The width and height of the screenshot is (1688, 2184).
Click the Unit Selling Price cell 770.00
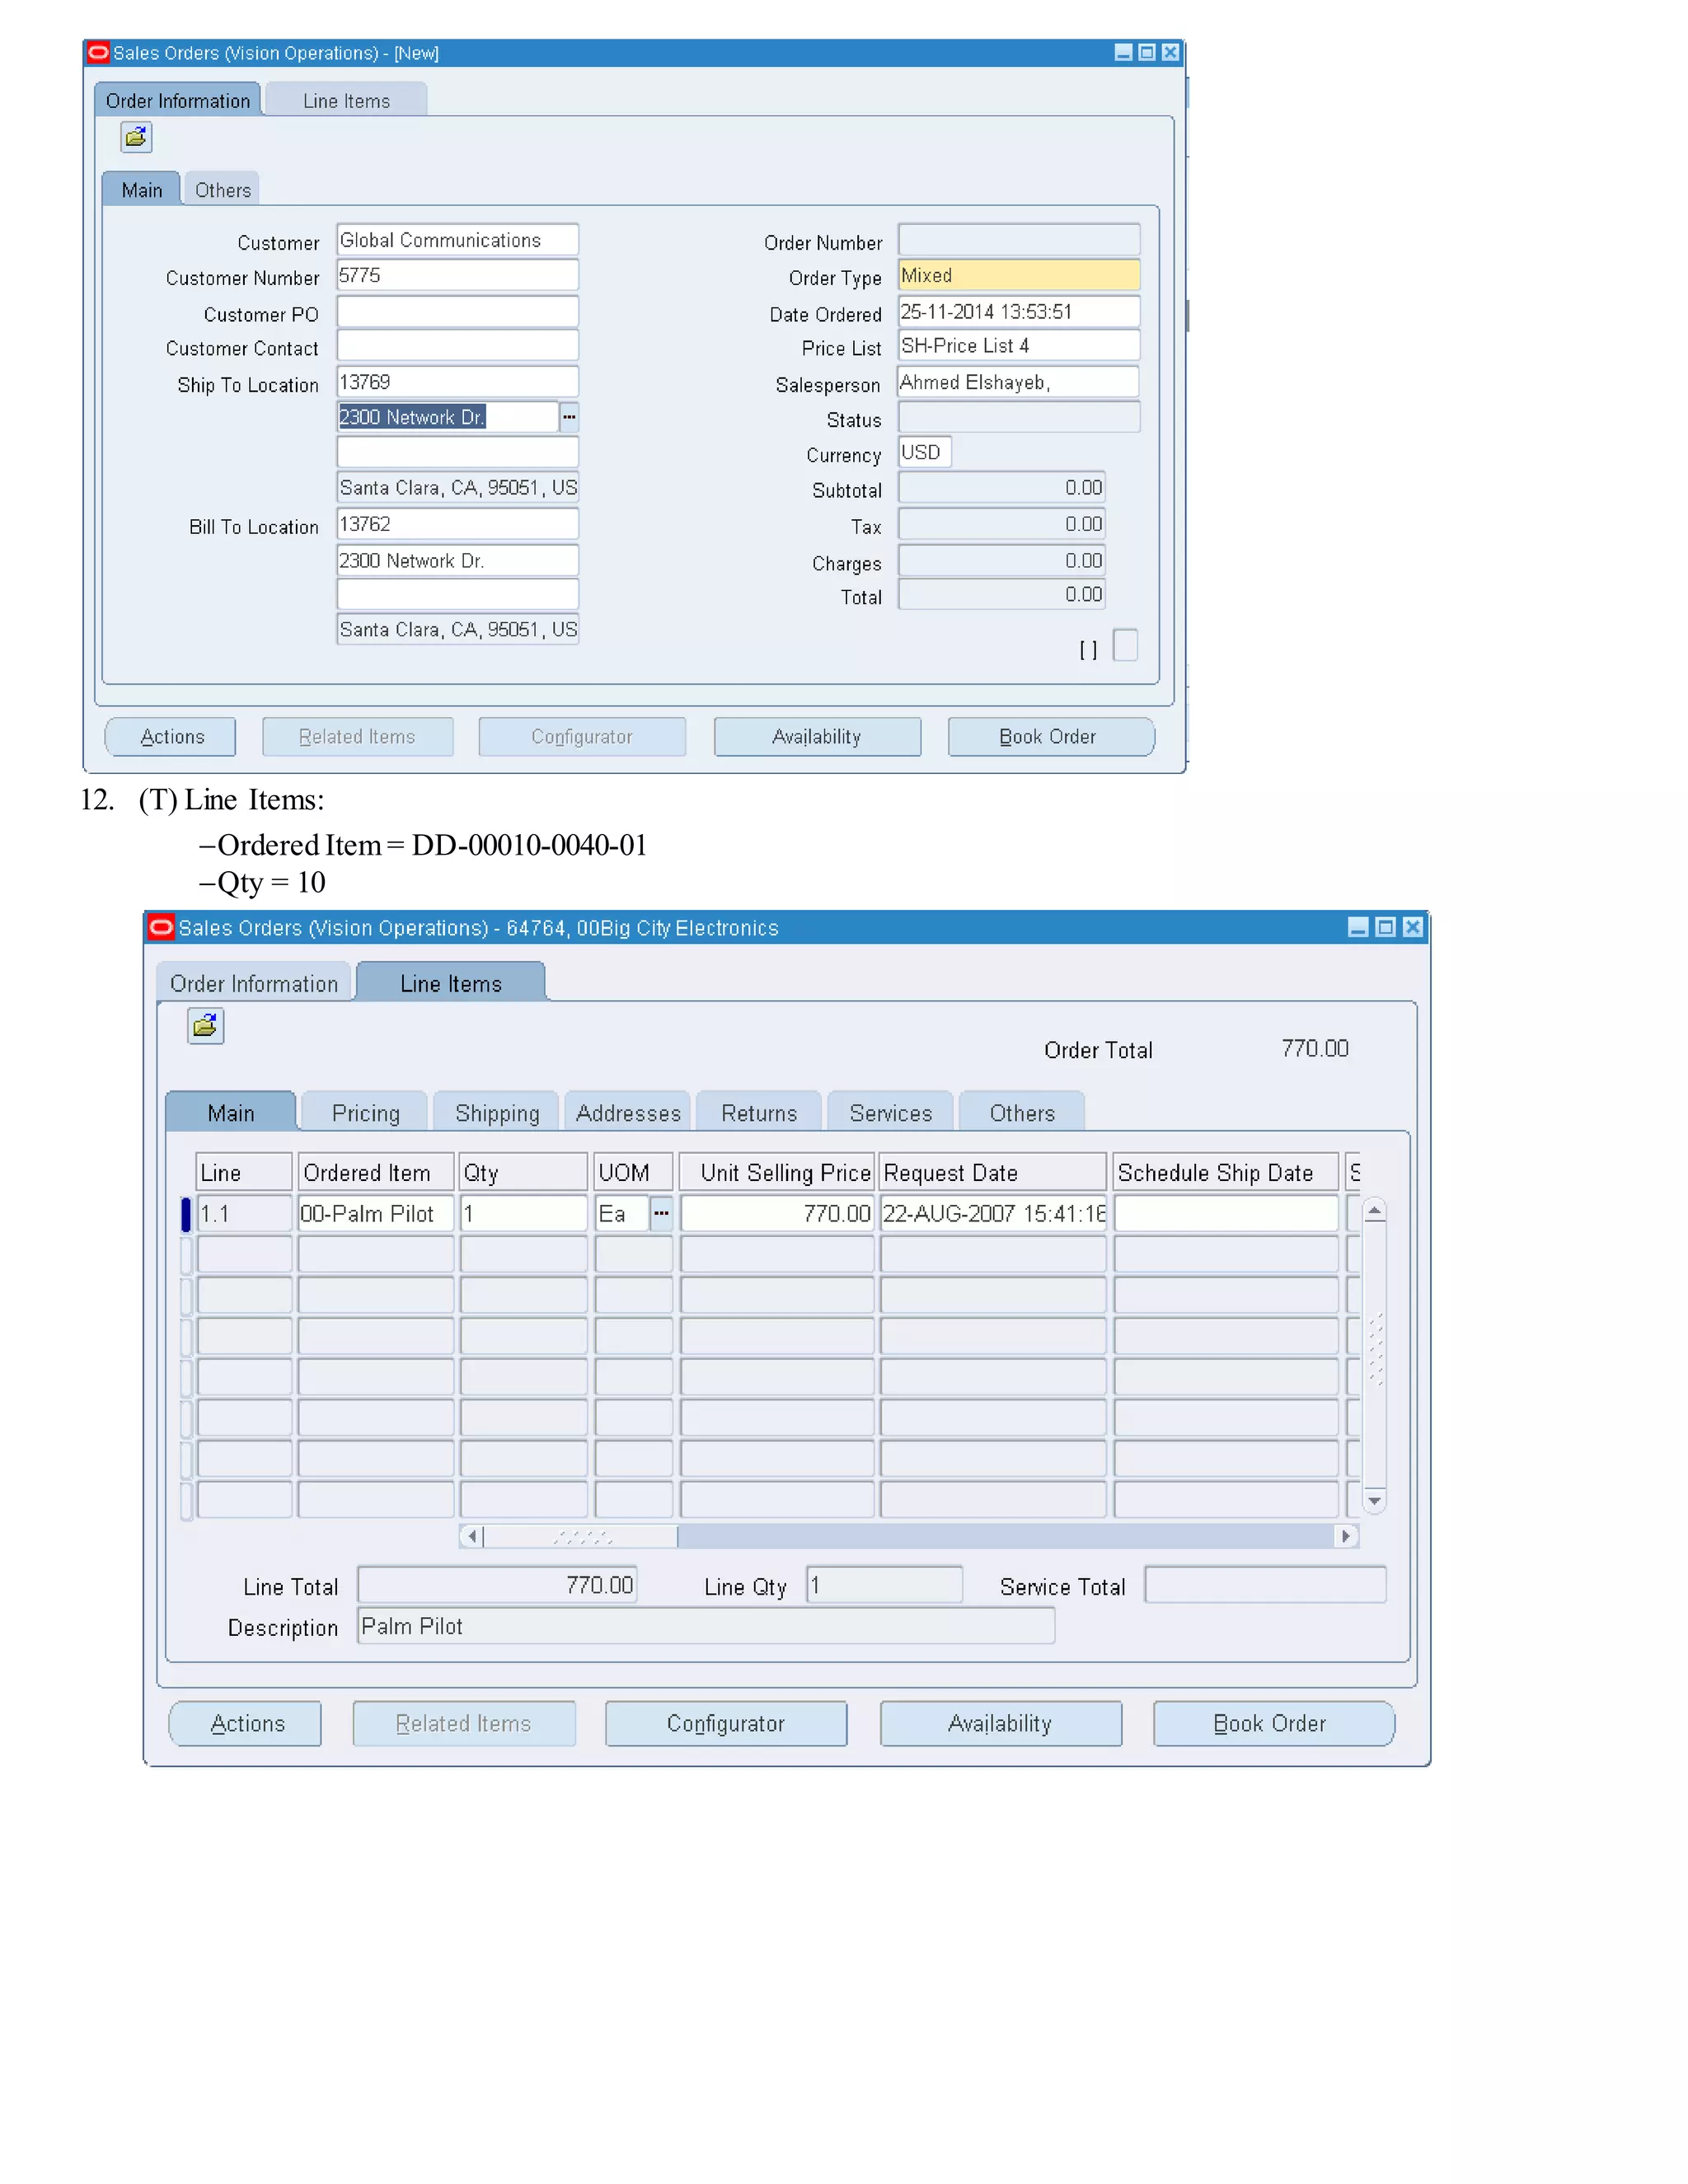pyautogui.click(x=777, y=1213)
